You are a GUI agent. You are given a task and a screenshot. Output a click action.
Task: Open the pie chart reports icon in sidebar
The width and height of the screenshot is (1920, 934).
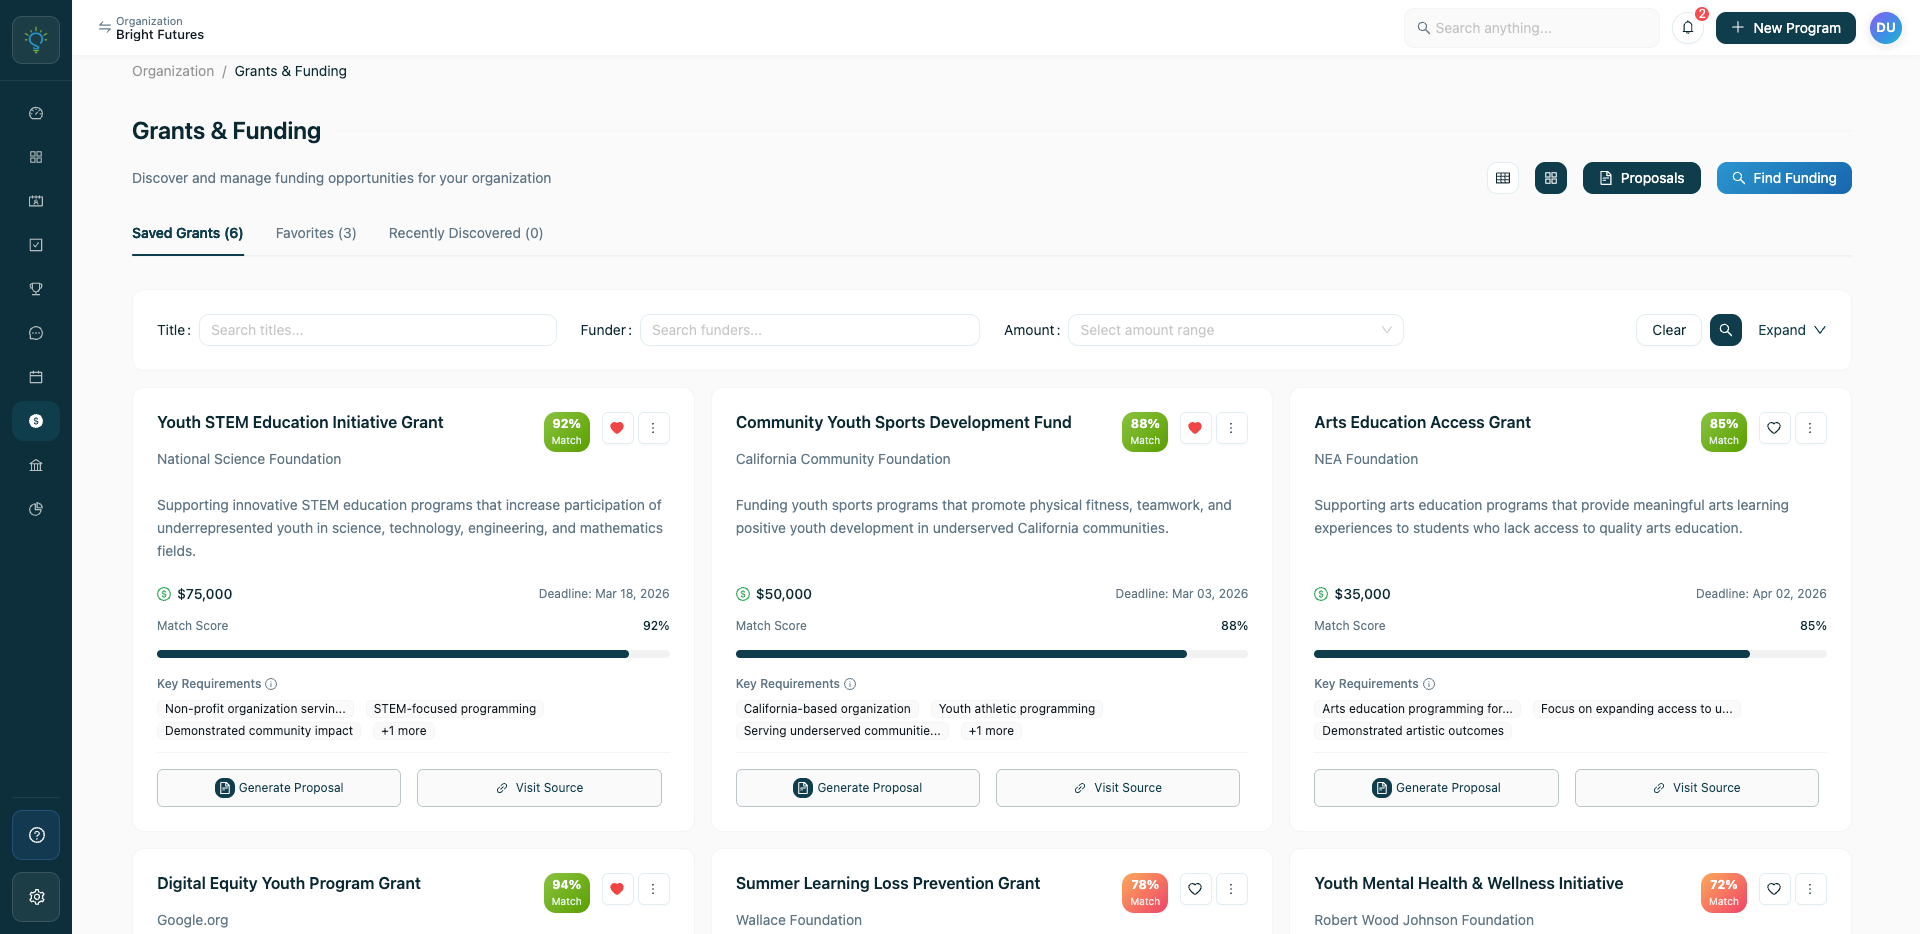(36, 509)
